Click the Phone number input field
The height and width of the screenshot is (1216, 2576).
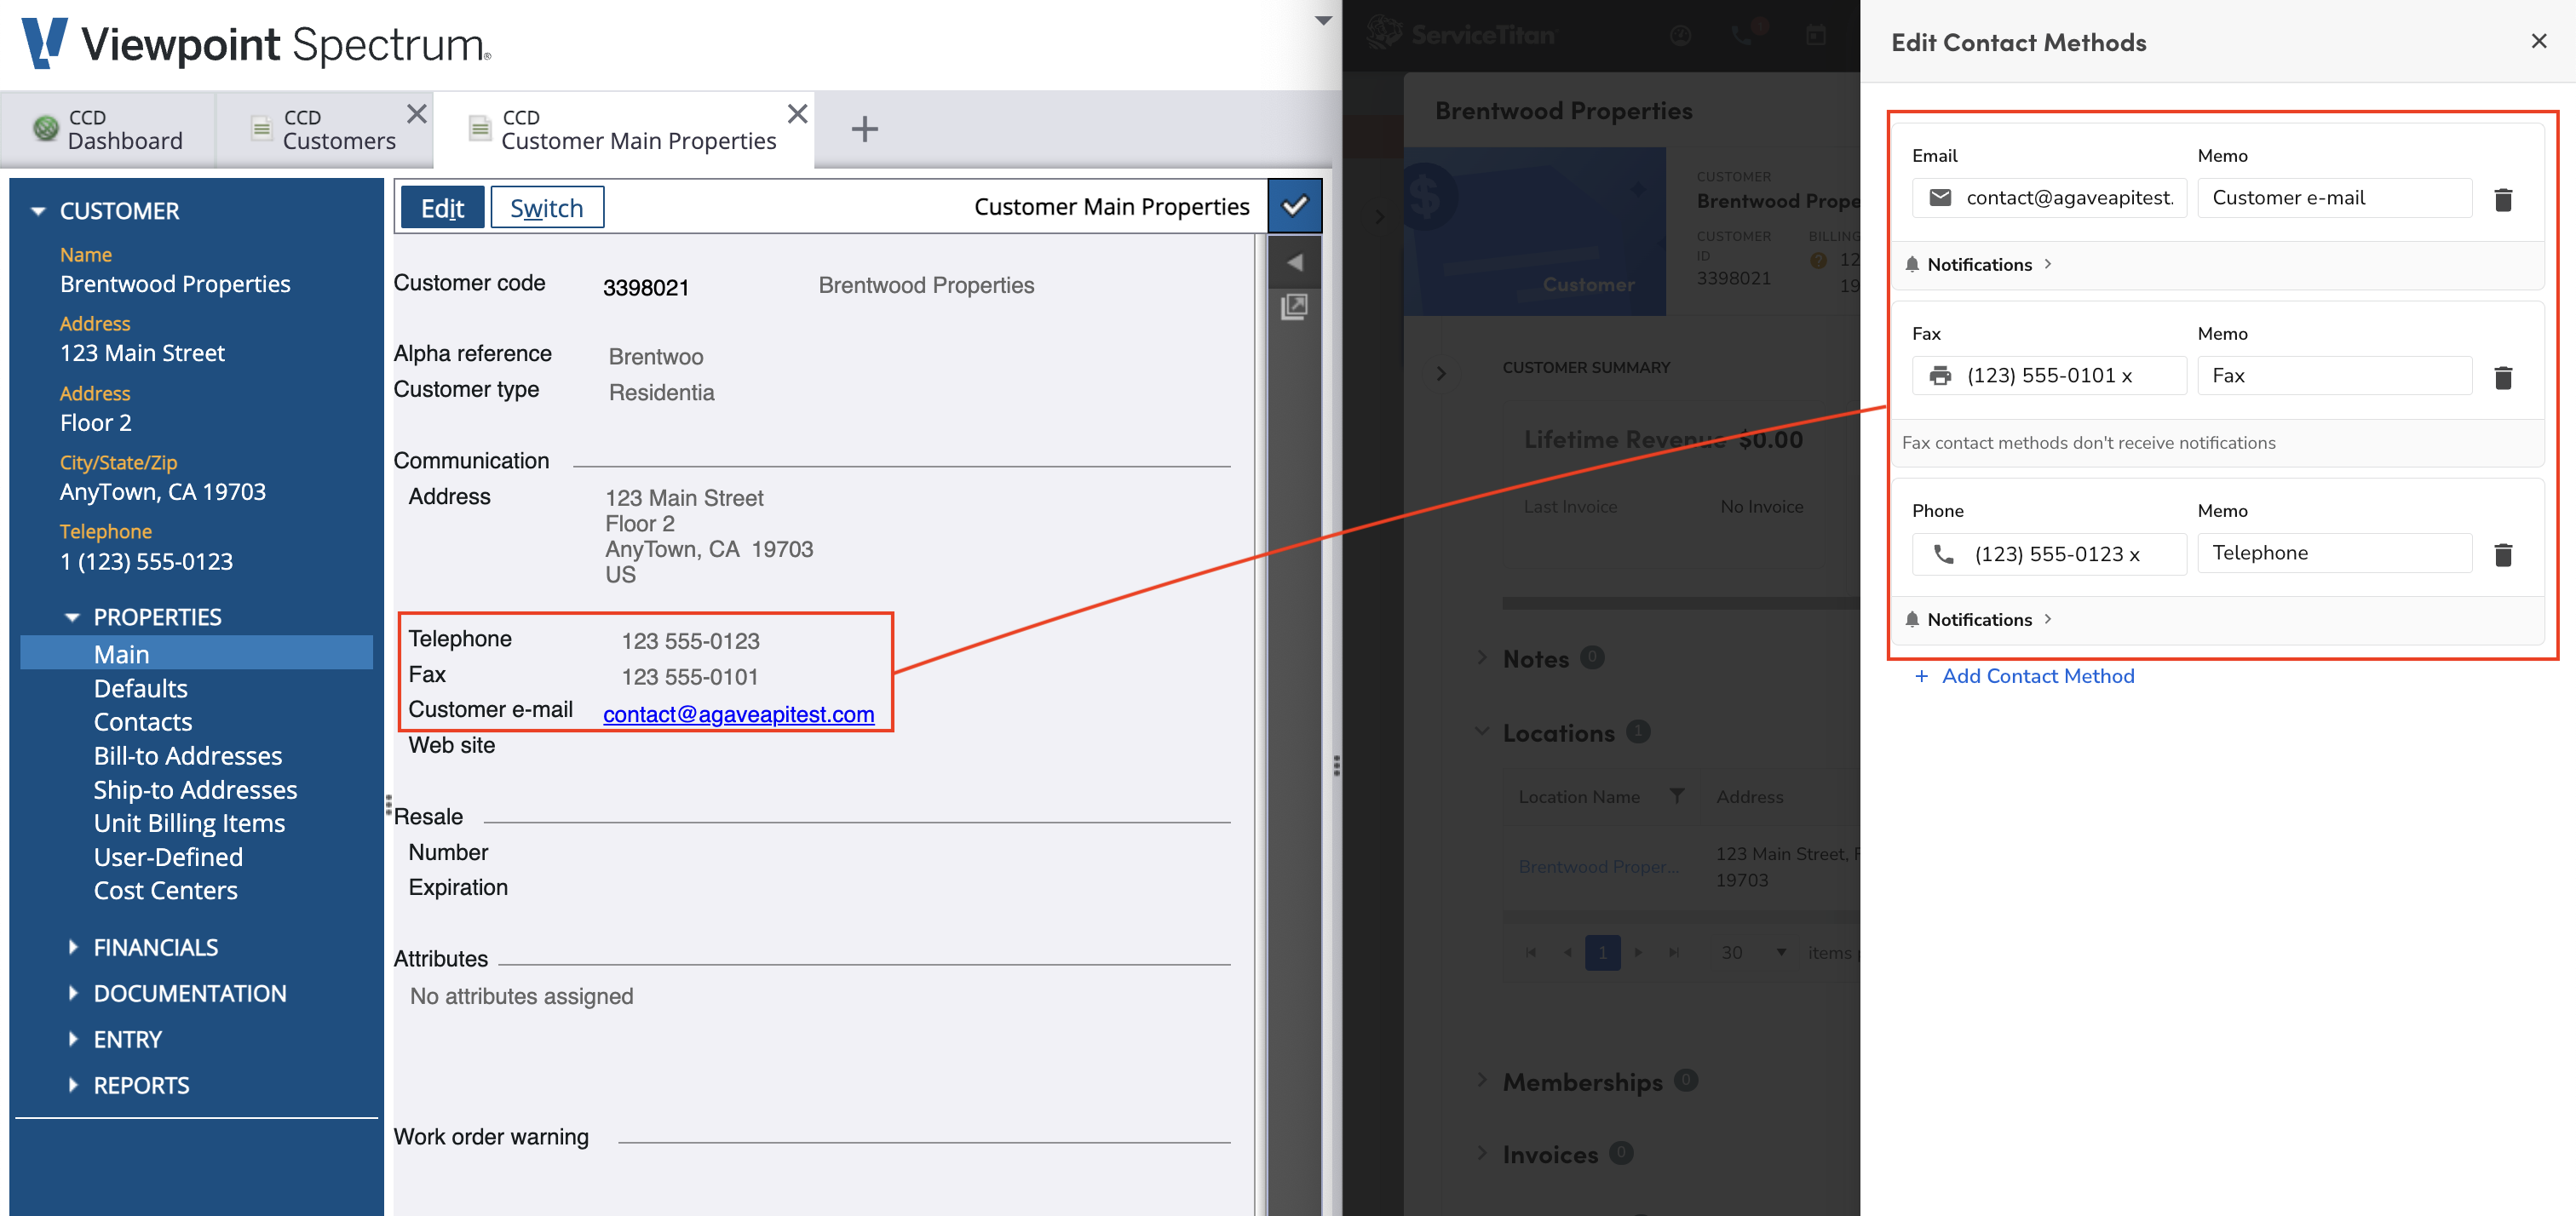[2049, 553]
